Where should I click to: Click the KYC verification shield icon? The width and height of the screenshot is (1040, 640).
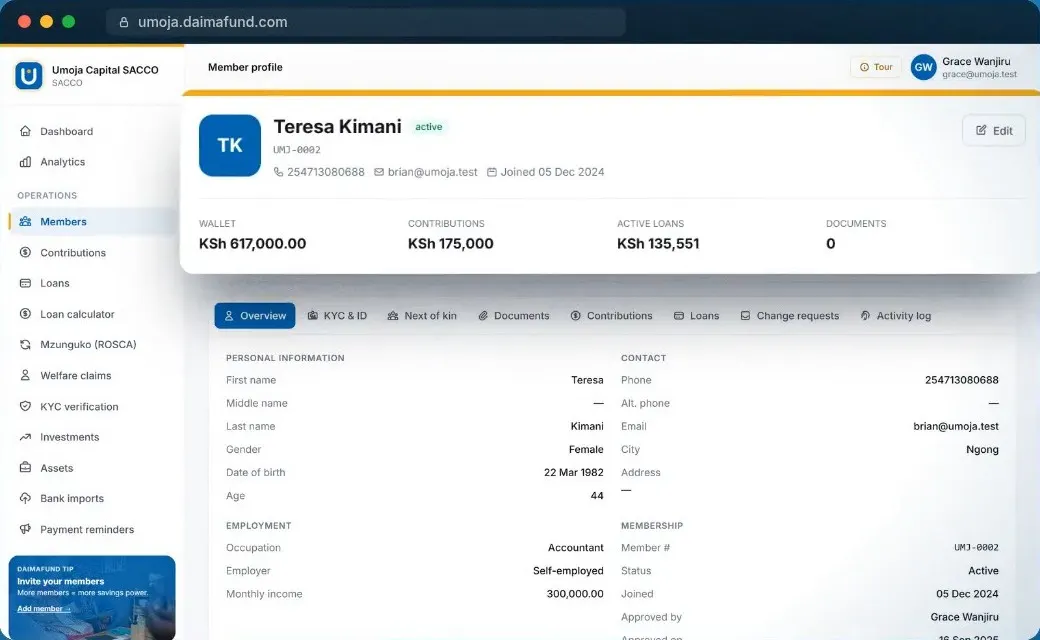tap(25, 406)
